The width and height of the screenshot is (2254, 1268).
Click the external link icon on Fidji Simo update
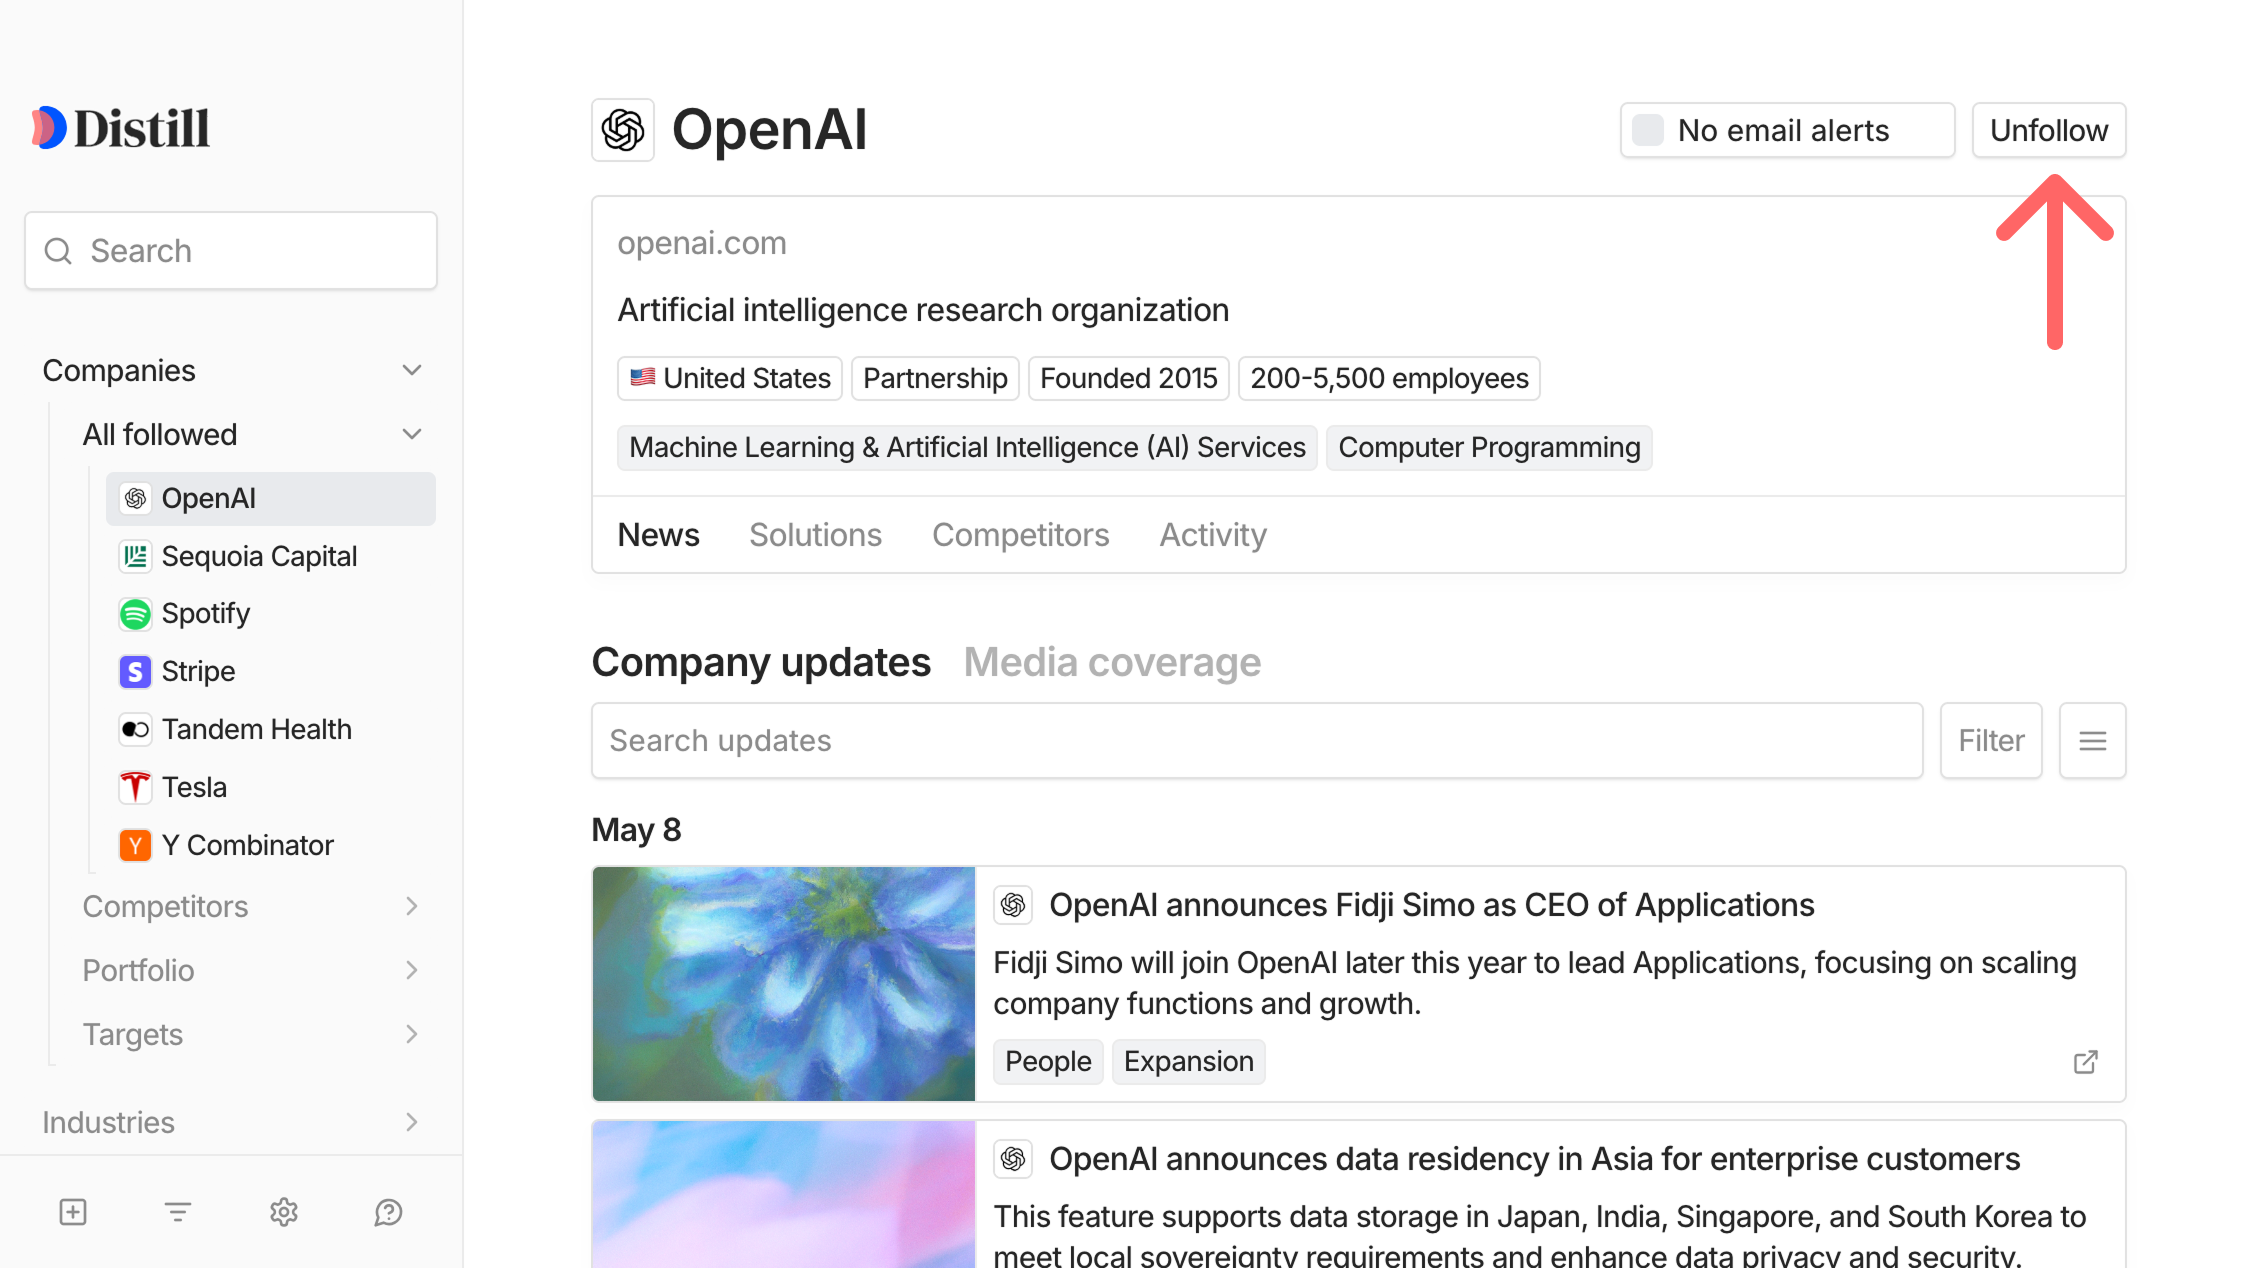click(2085, 1062)
